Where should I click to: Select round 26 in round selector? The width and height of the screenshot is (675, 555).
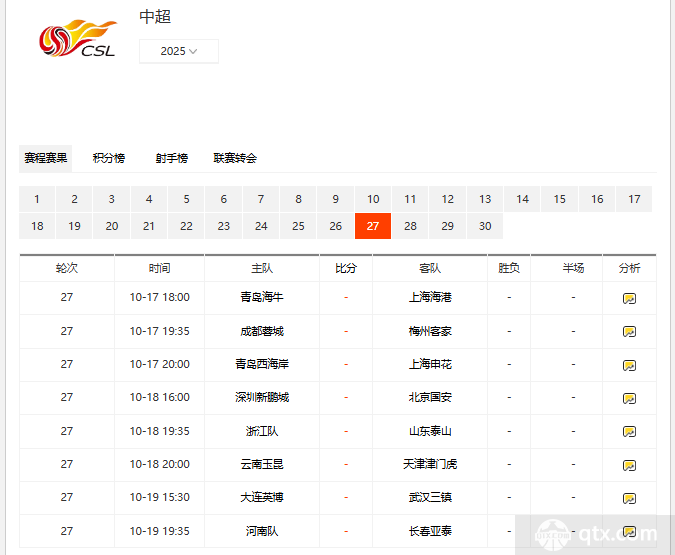336,226
